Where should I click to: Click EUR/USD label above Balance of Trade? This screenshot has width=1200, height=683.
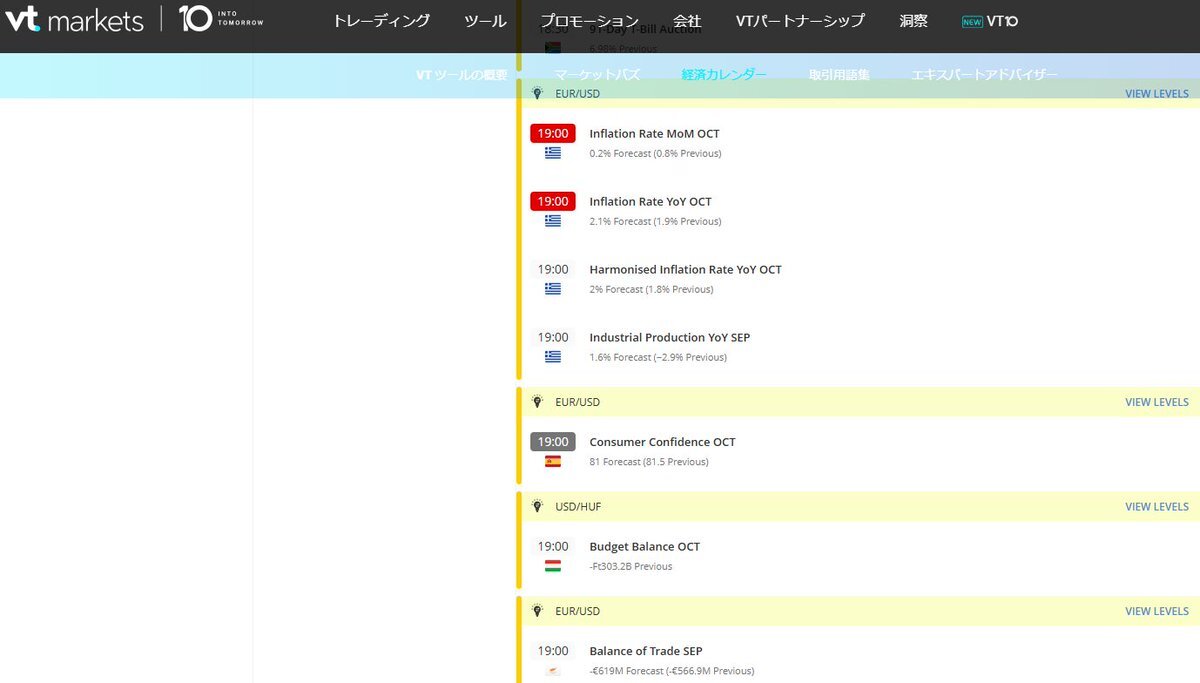point(577,611)
